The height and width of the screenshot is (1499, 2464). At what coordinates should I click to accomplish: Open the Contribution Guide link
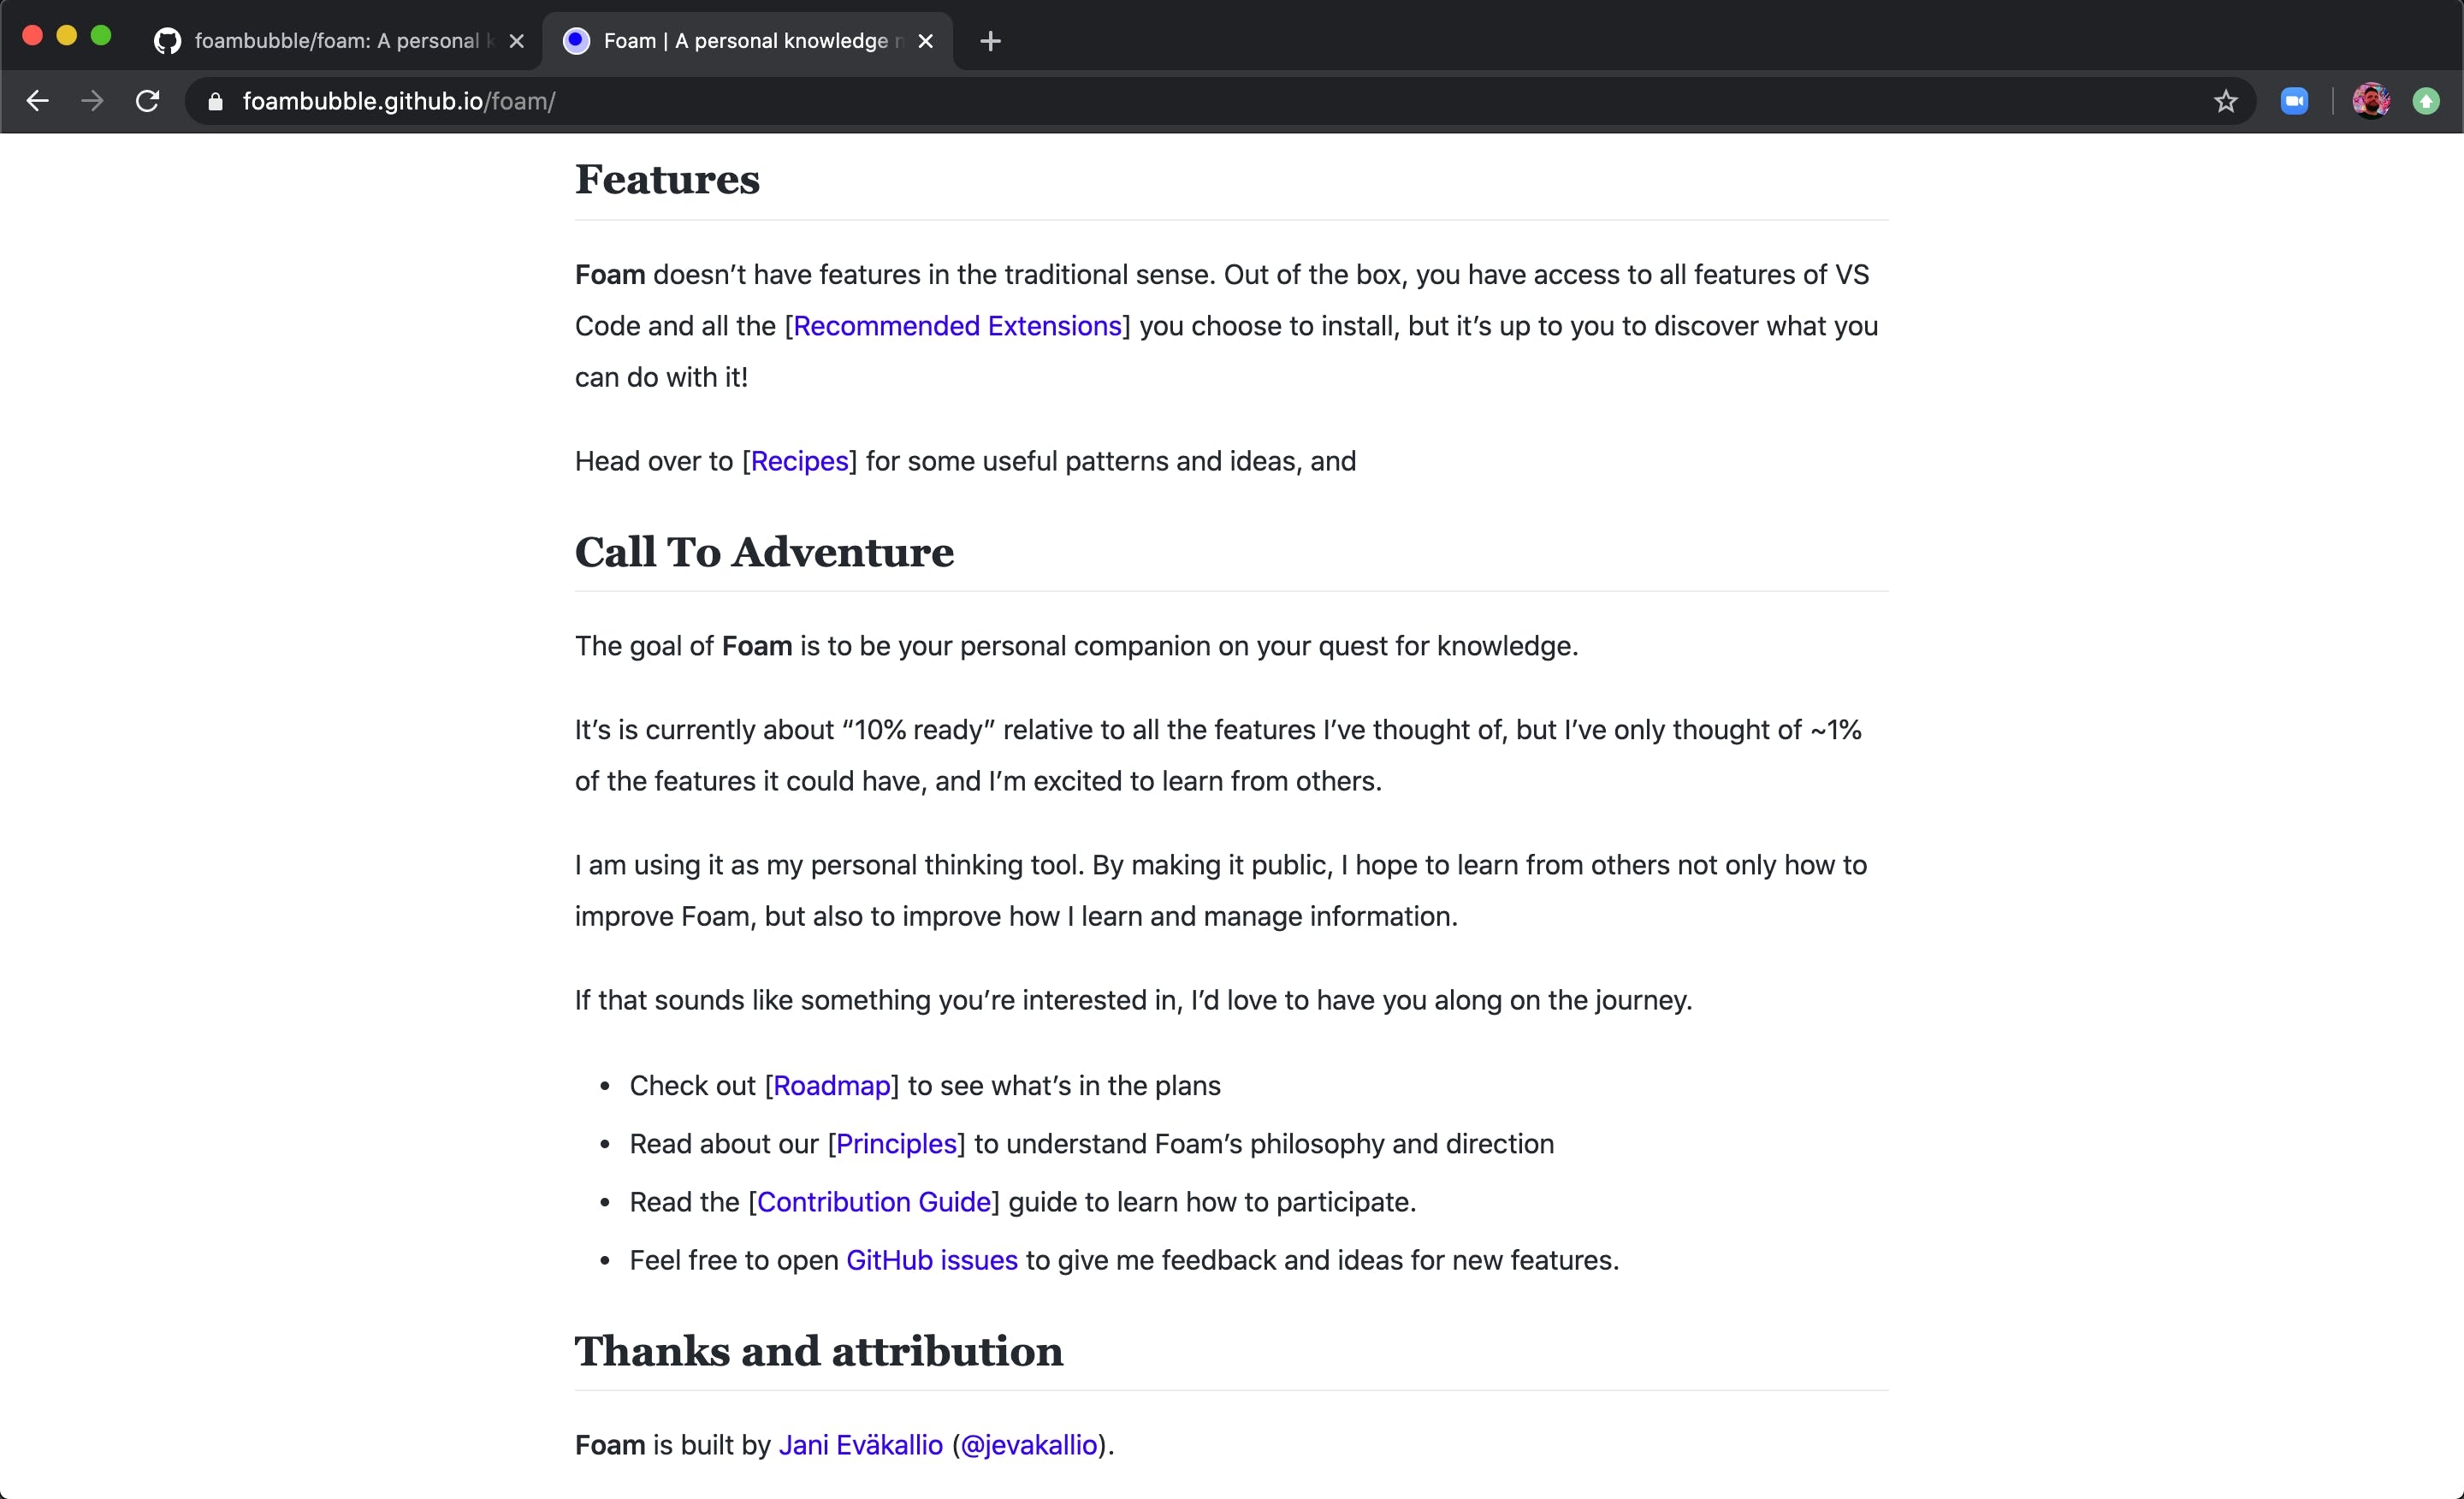(874, 1202)
